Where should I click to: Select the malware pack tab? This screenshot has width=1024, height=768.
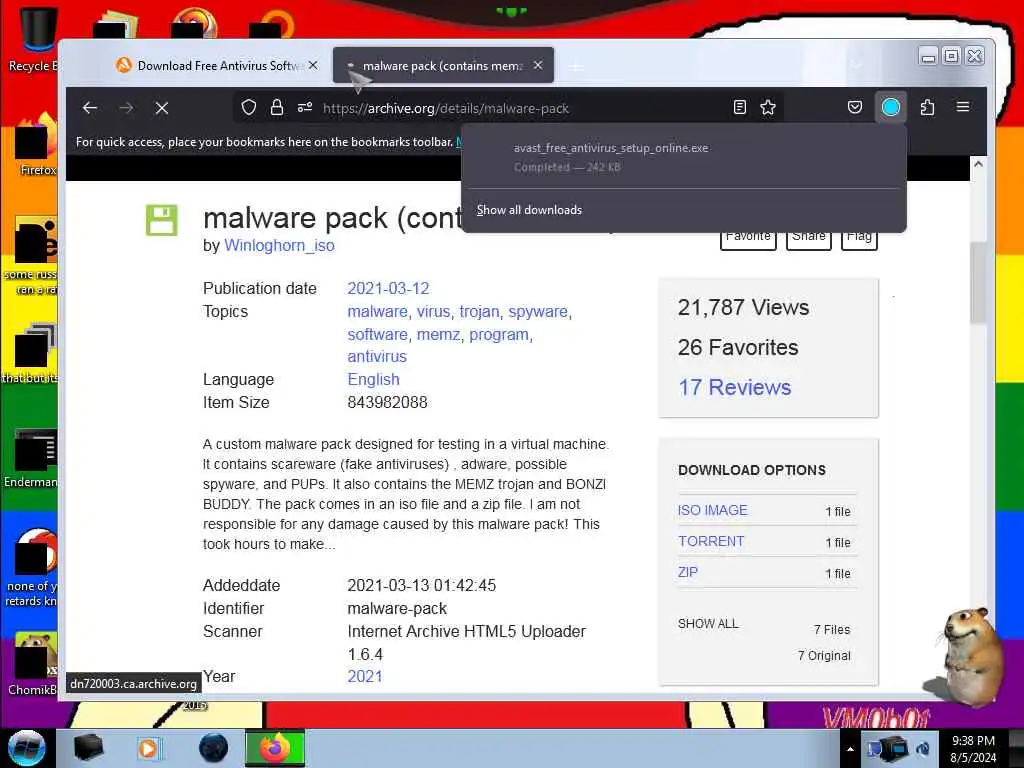tap(443, 65)
